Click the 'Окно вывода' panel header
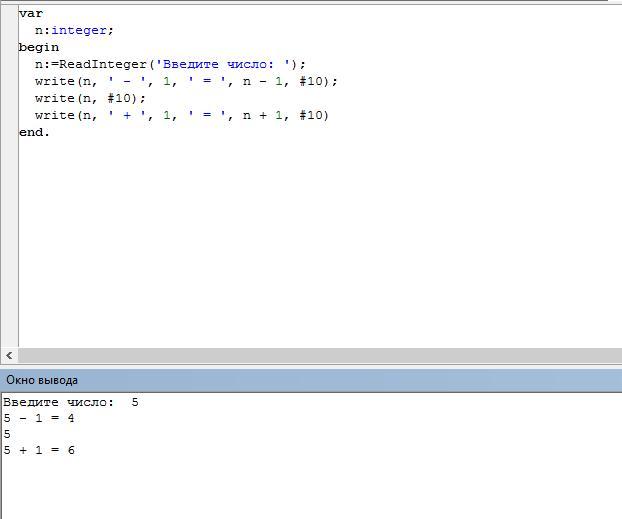 tap(311, 380)
